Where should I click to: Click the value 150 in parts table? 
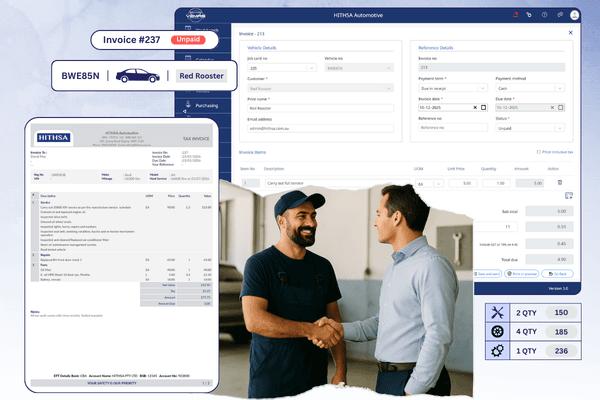561,312
